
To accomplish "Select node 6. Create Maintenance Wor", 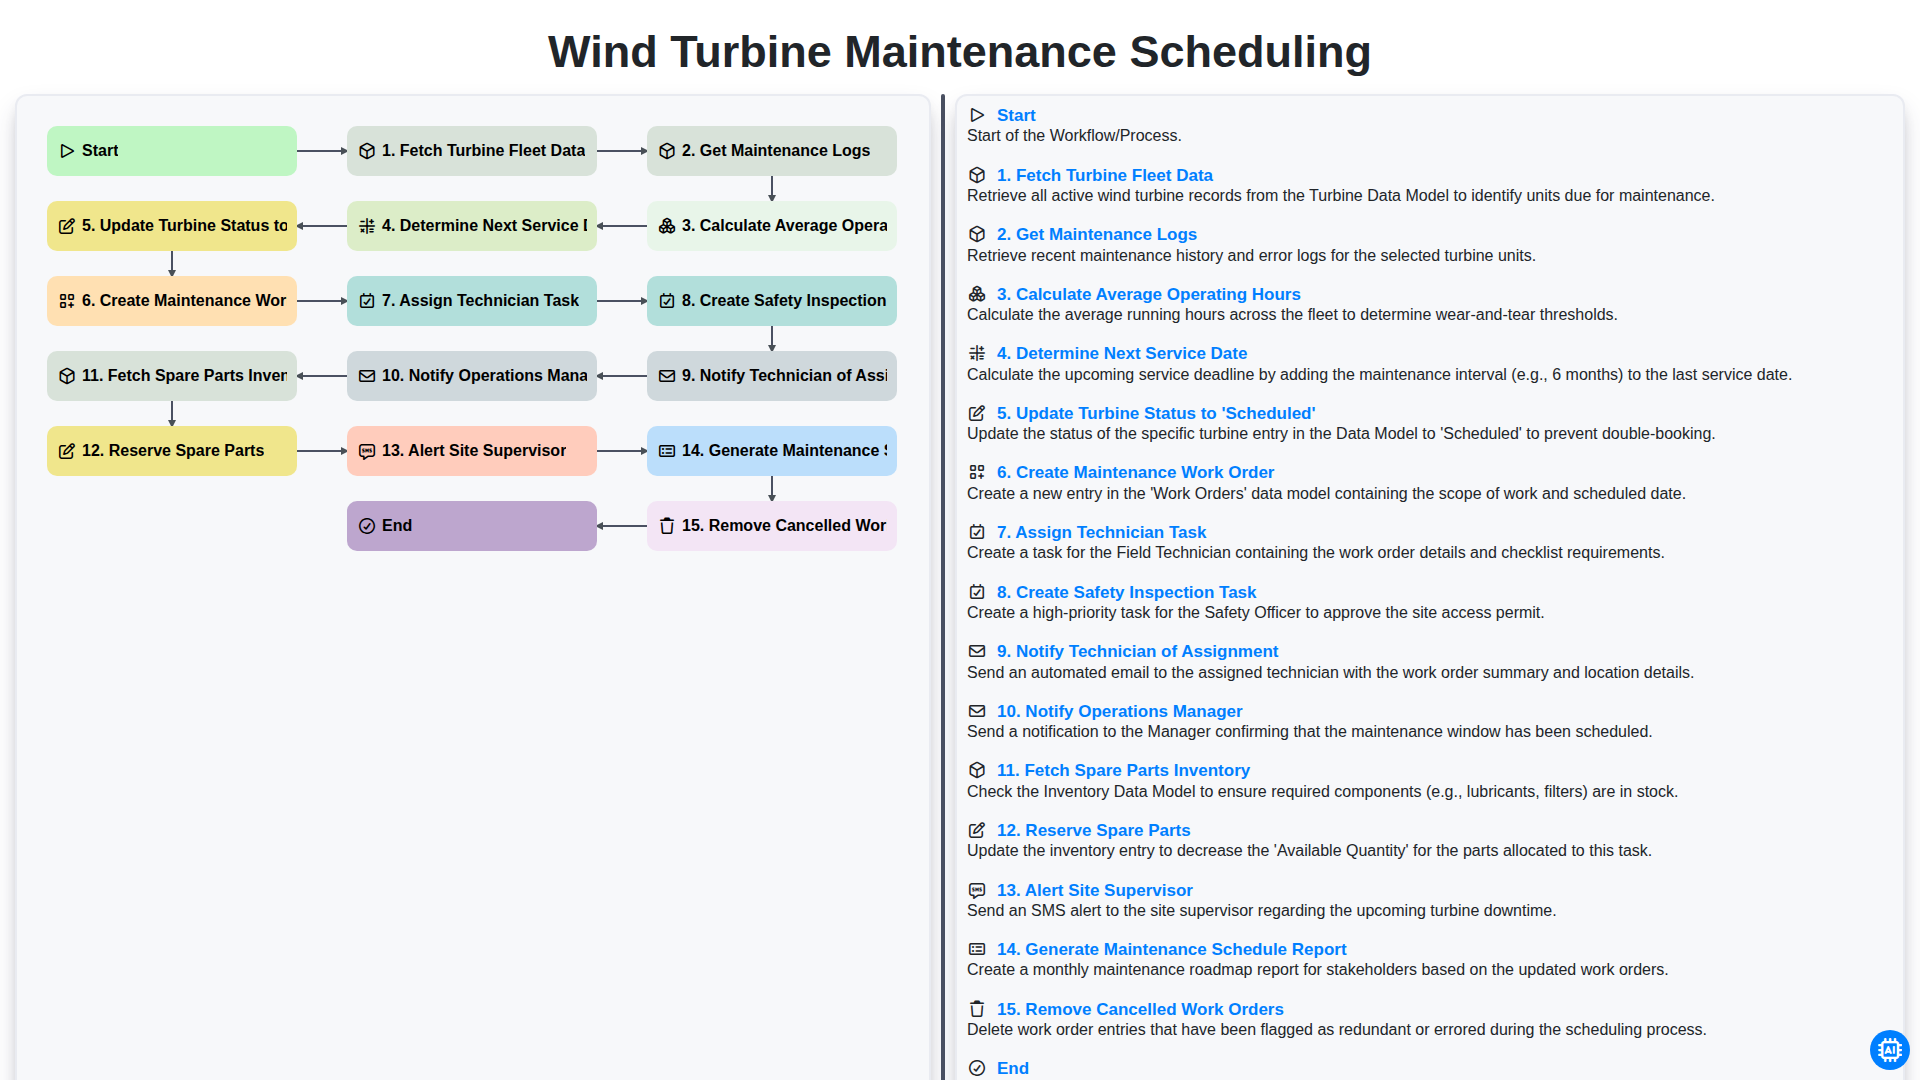I will tap(172, 301).
